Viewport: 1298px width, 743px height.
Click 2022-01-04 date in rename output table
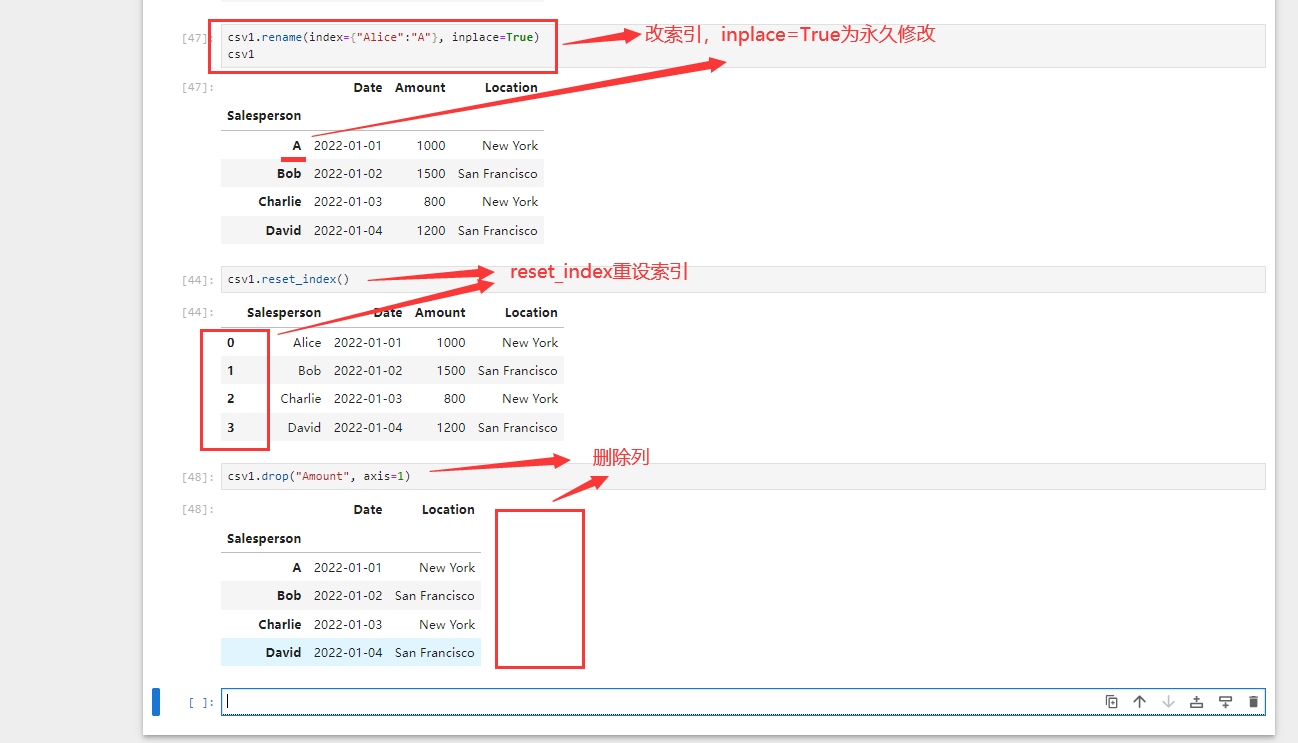(x=348, y=230)
